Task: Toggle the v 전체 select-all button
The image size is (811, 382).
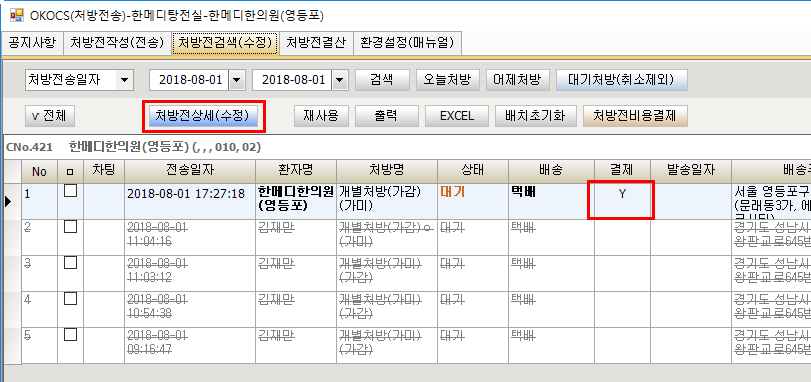Action: tap(50, 116)
